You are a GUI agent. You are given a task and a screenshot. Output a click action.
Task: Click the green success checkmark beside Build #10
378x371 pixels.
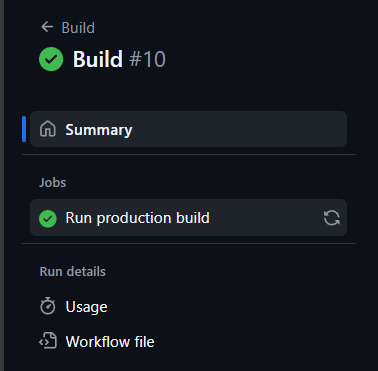[51, 59]
